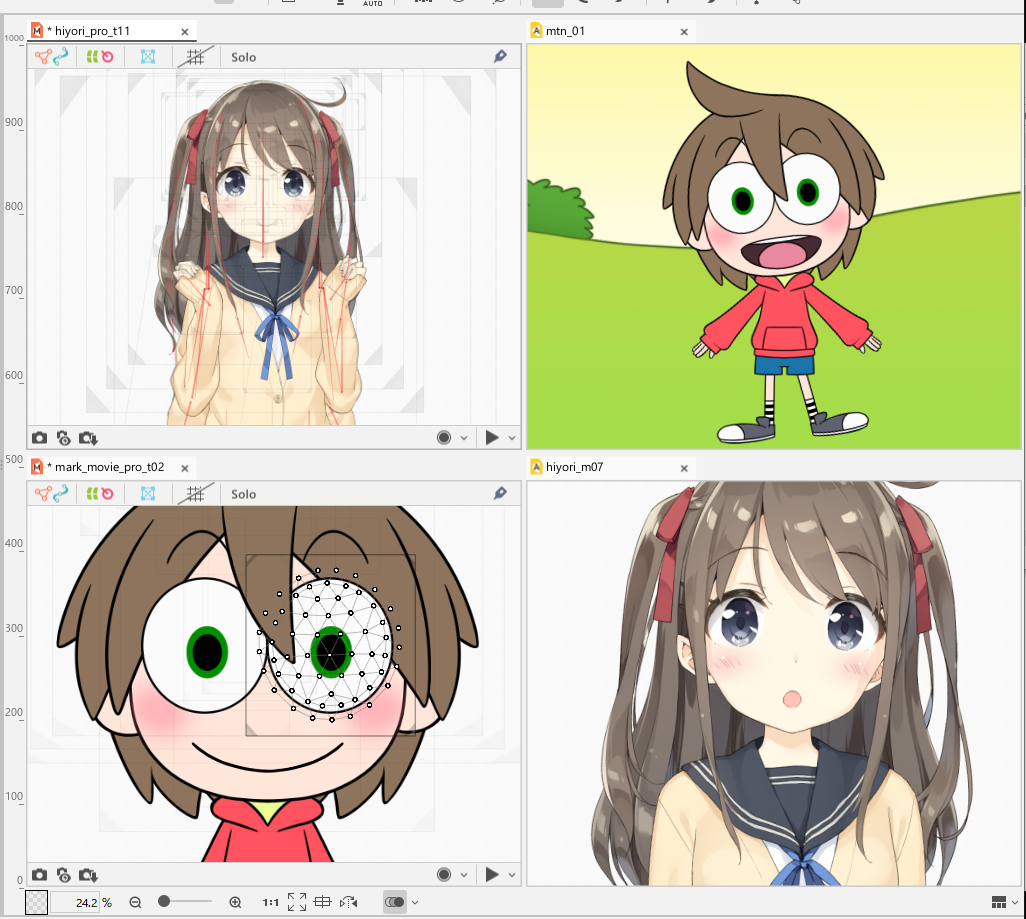This screenshot has width=1026, height=919.
Task: Click the 1:1 actual size button
Action: click(x=270, y=902)
